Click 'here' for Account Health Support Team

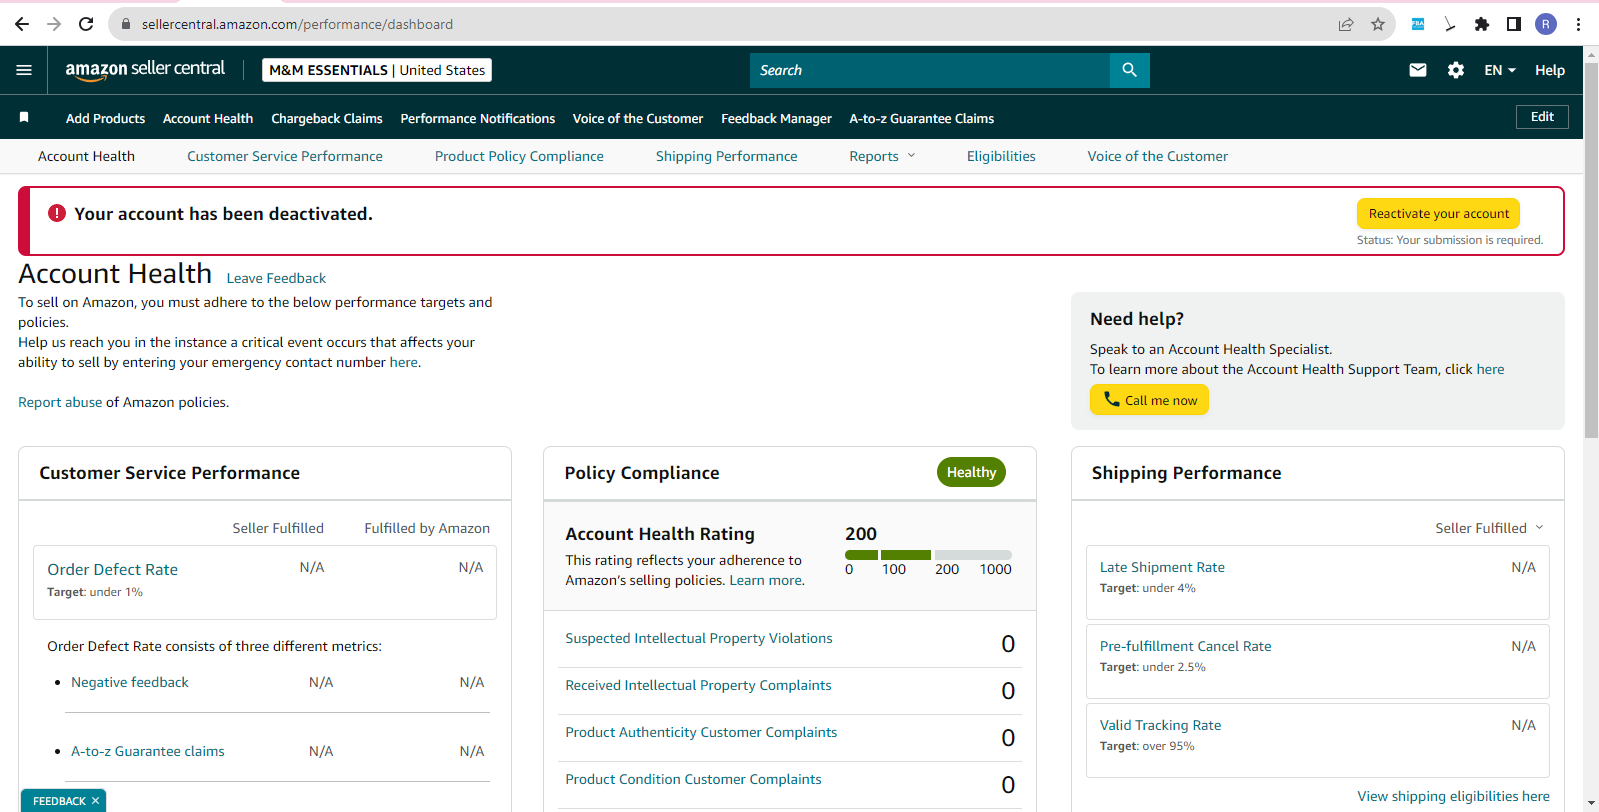coord(1490,369)
